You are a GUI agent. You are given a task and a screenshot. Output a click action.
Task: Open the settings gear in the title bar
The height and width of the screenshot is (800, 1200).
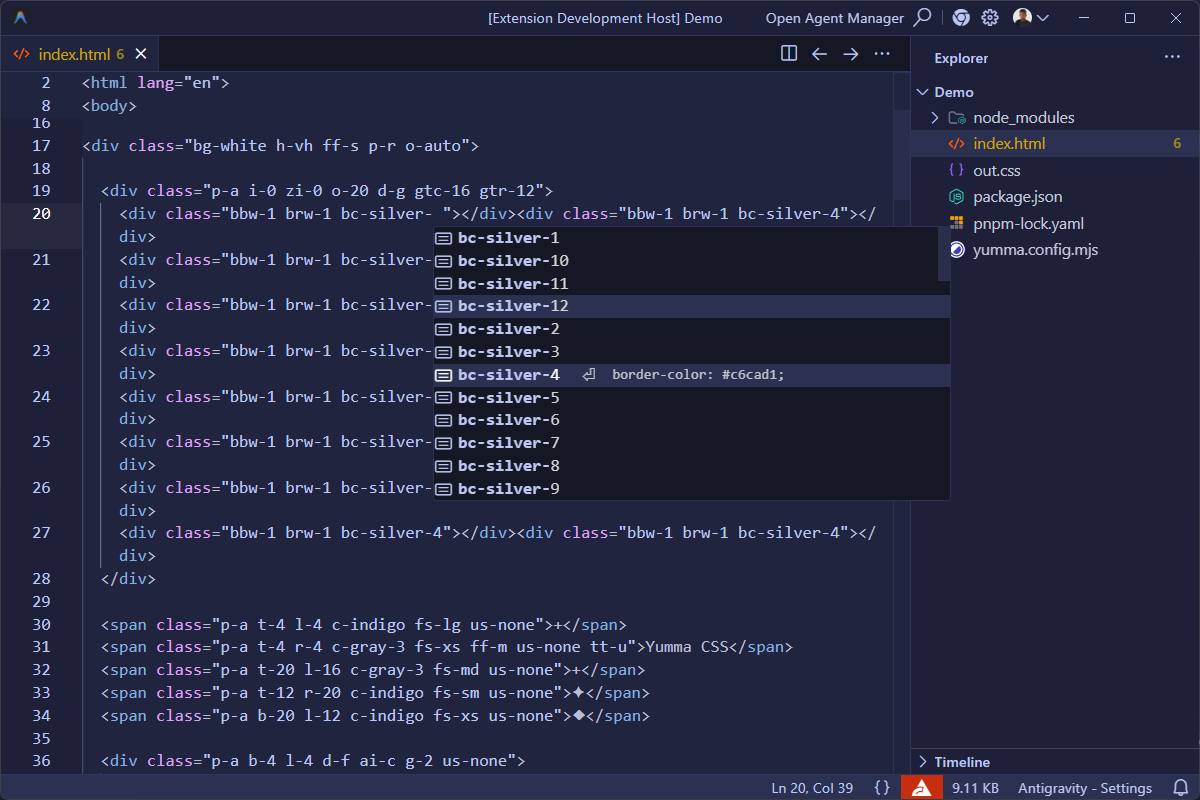pos(989,17)
